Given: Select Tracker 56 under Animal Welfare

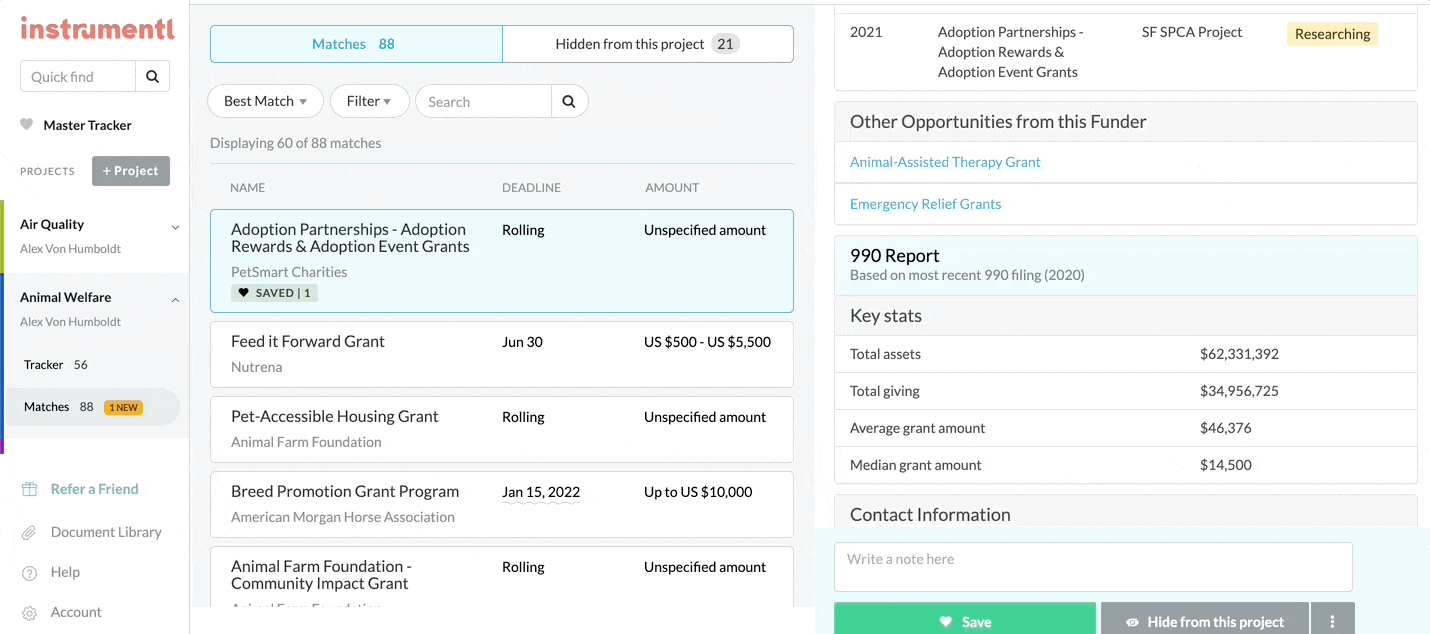Looking at the screenshot, I should point(56,365).
